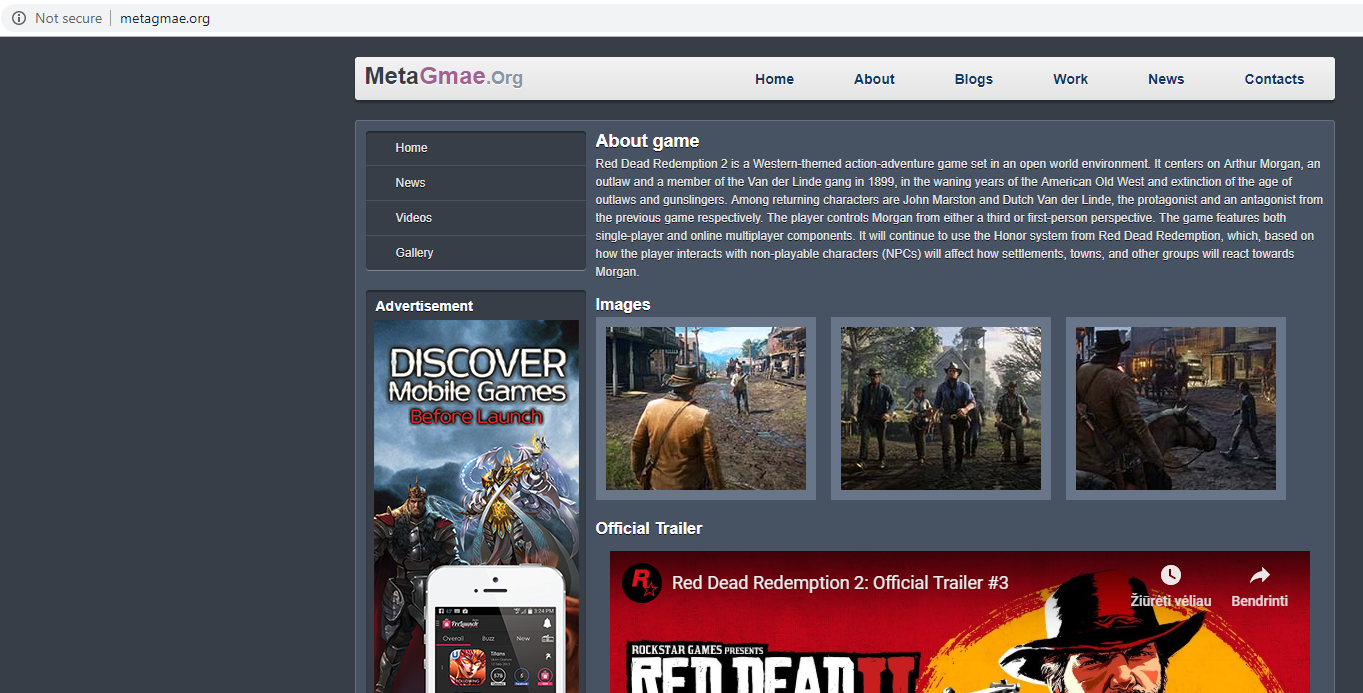Select Home in the left sidebar menu
This screenshot has height=693, width=1363.
pyautogui.click(x=476, y=148)
